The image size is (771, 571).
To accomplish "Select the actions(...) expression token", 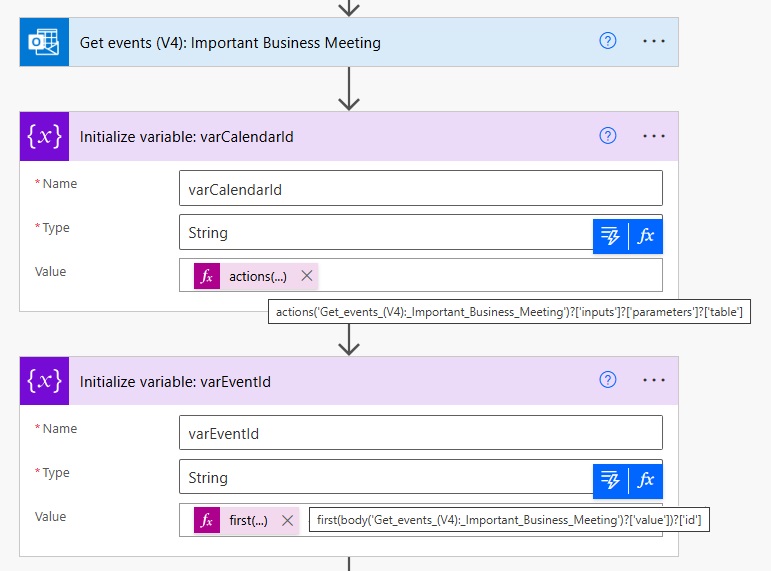I will coord(247,276).
